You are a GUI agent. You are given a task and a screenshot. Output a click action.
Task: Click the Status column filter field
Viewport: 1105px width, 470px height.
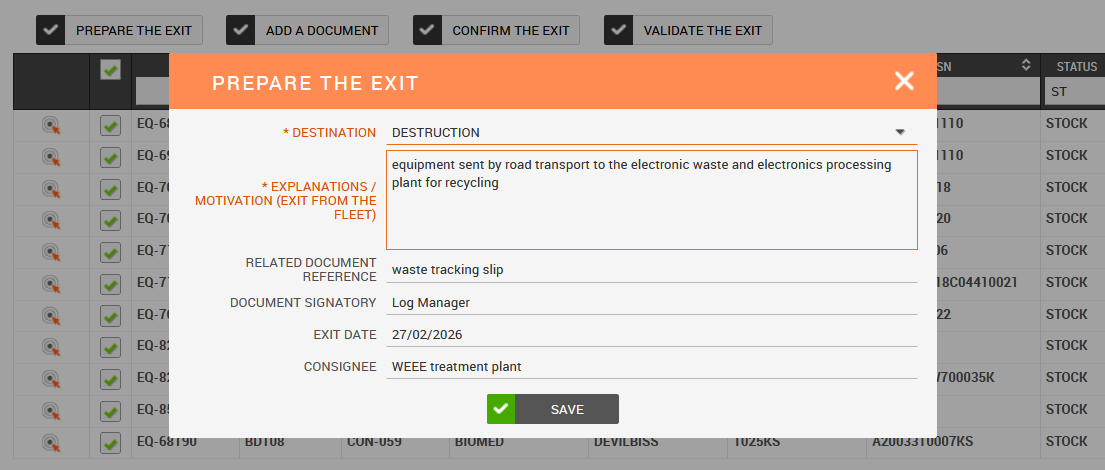(x=1074, y=93)
